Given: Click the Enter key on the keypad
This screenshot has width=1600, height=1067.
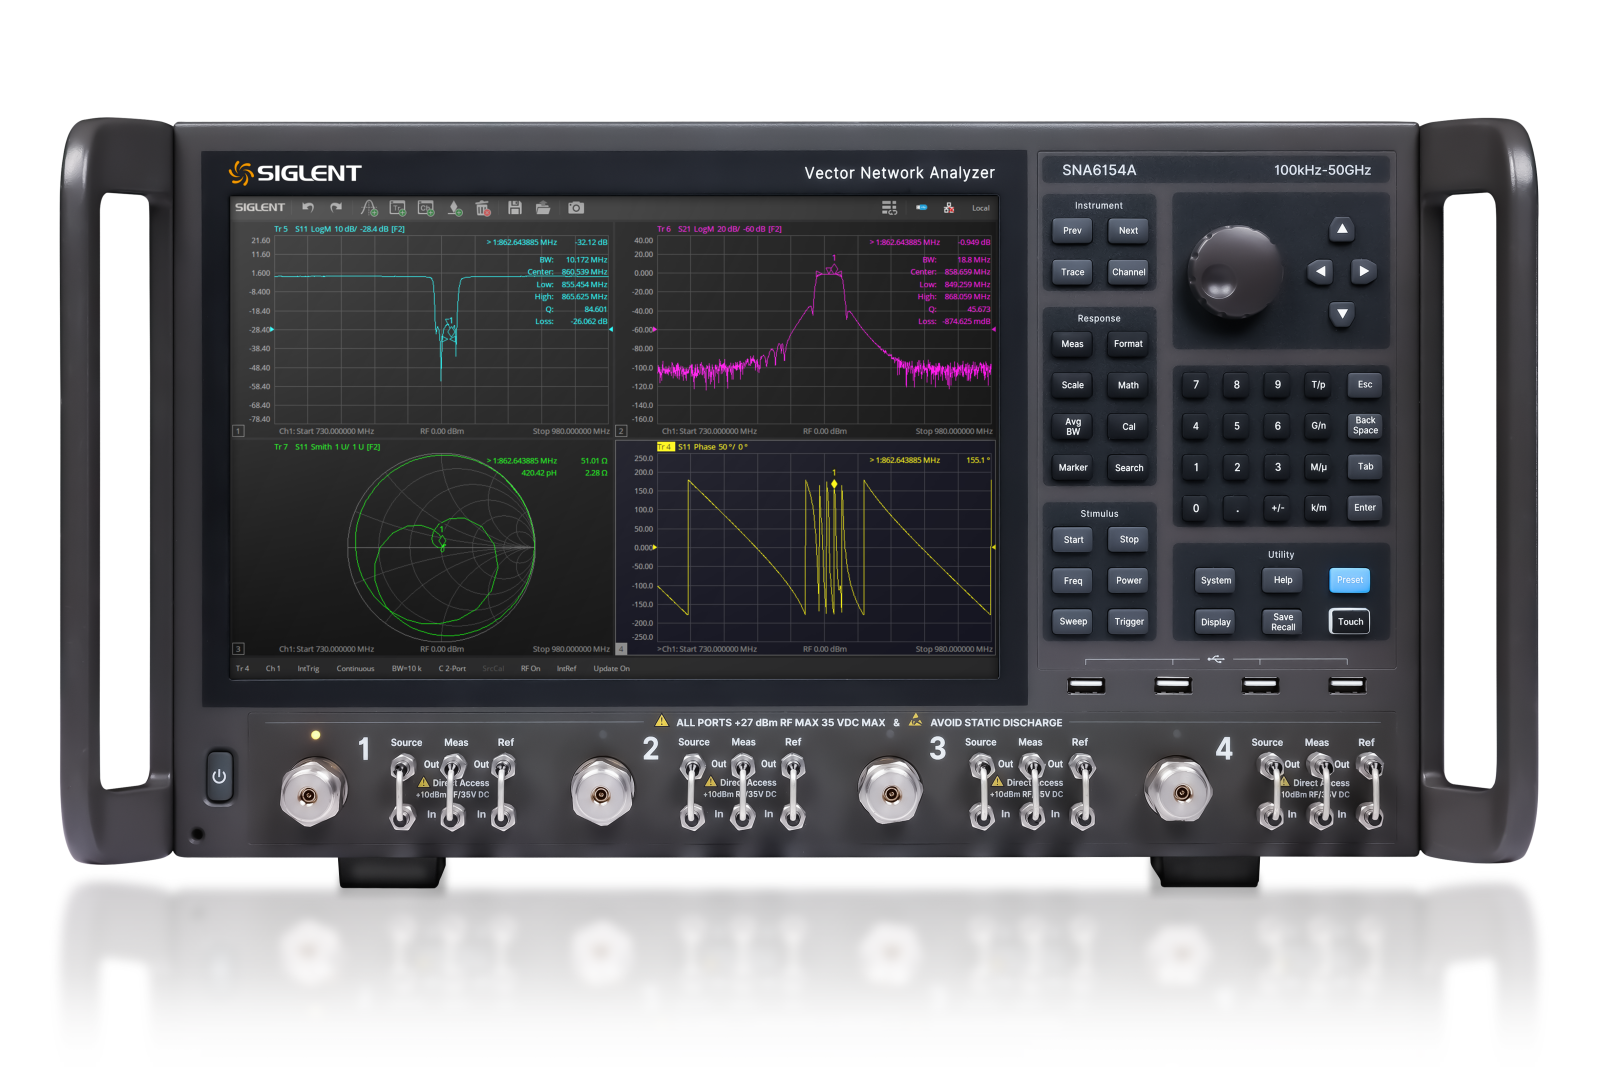Looking at the screenshot, I should (x=1365, y=508).
